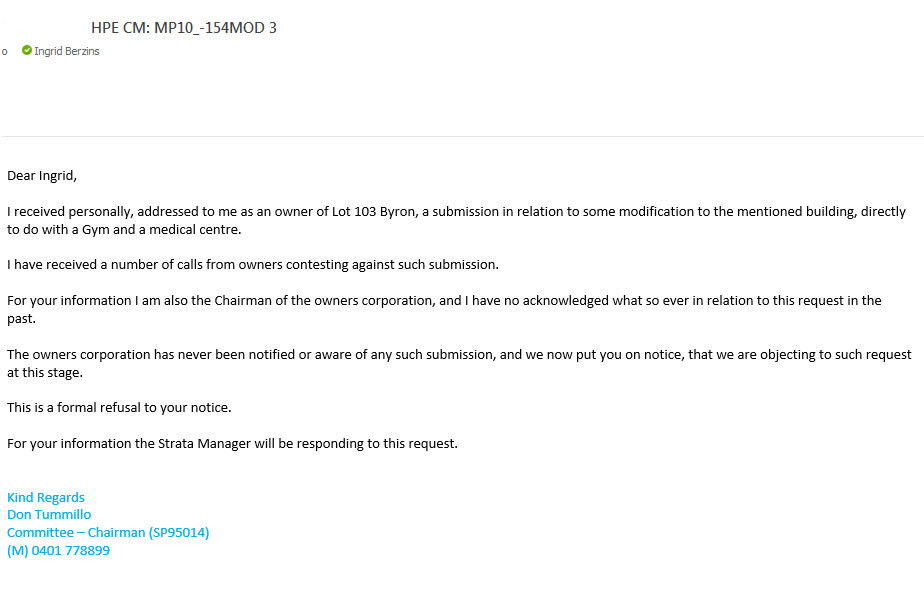The width and height of the screenshot is (924, 610).
Task: Click the phone number 0401 778899
Action: [71, 550]
